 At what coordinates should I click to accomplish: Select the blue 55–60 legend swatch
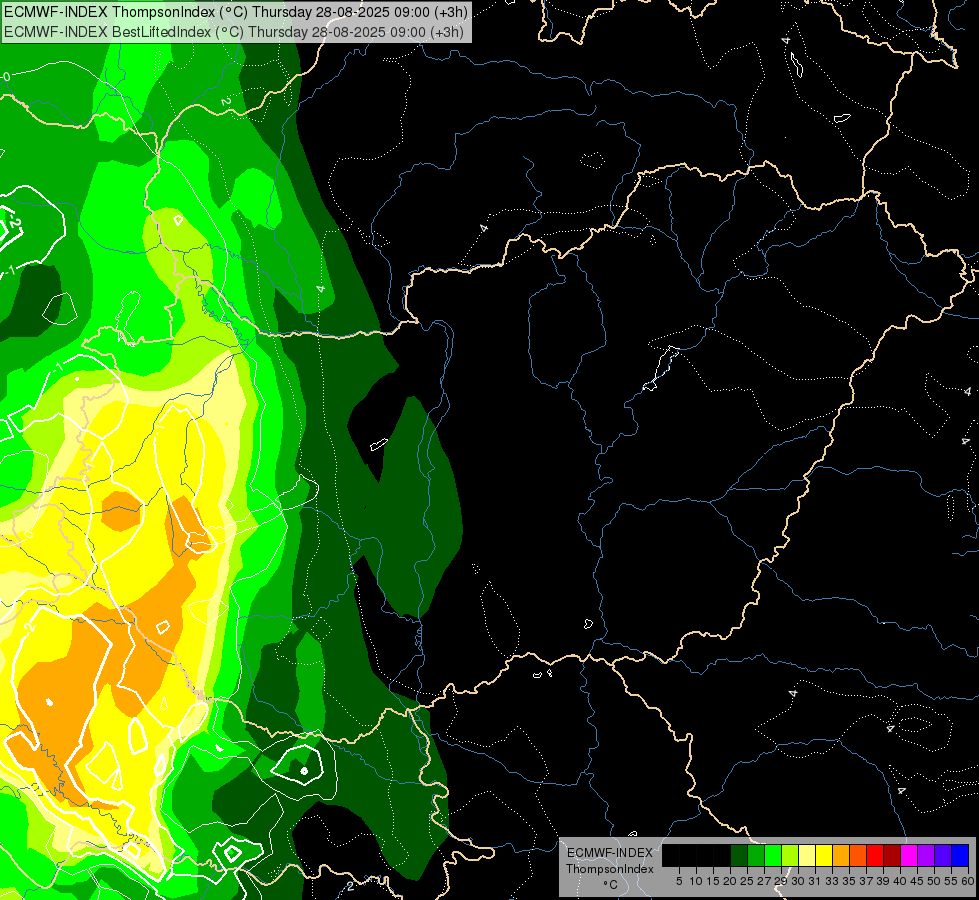coord(960,855)
